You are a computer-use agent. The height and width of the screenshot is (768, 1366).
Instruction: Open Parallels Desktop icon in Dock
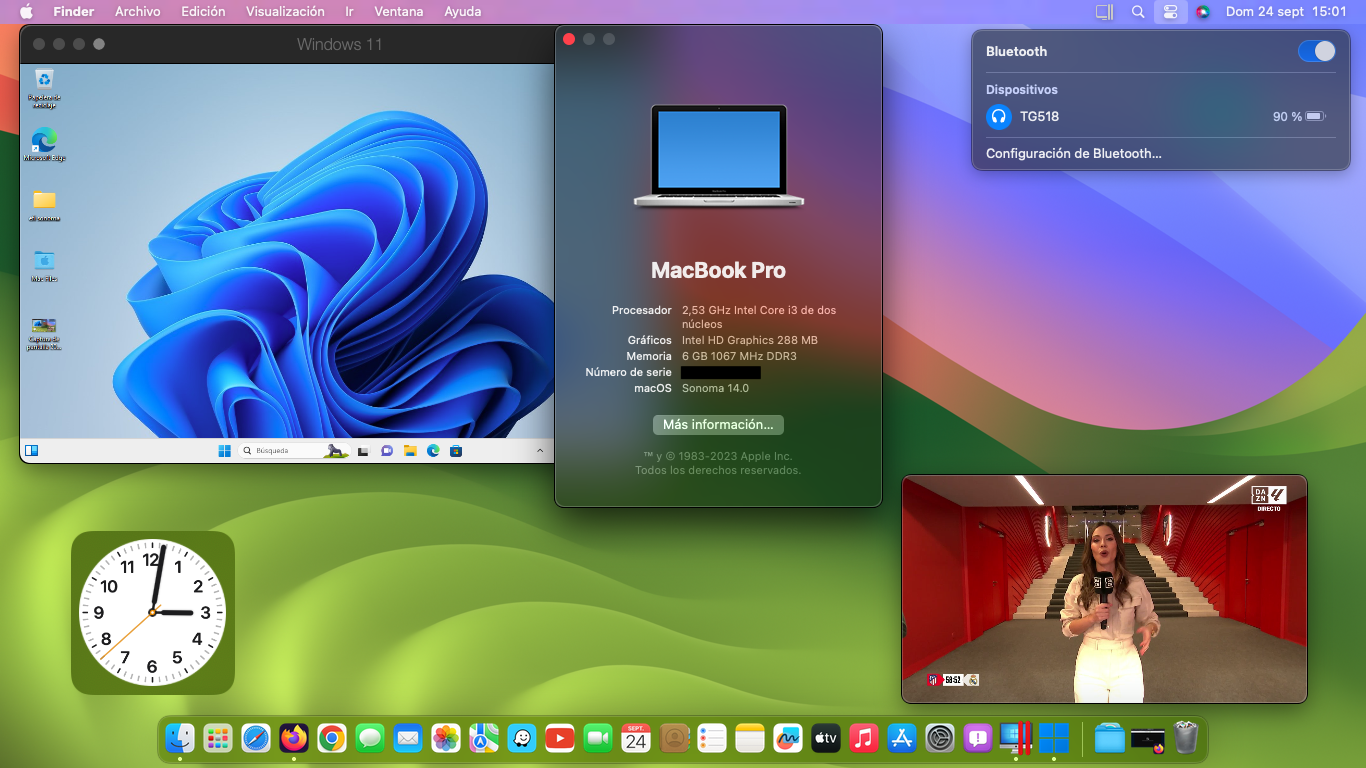1016,739
